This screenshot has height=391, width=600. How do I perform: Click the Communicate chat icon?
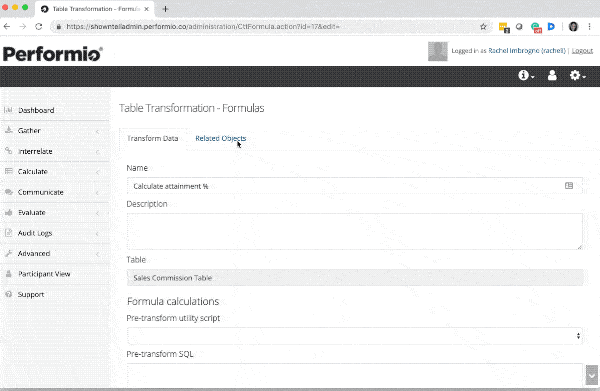(x=8, y=192)
